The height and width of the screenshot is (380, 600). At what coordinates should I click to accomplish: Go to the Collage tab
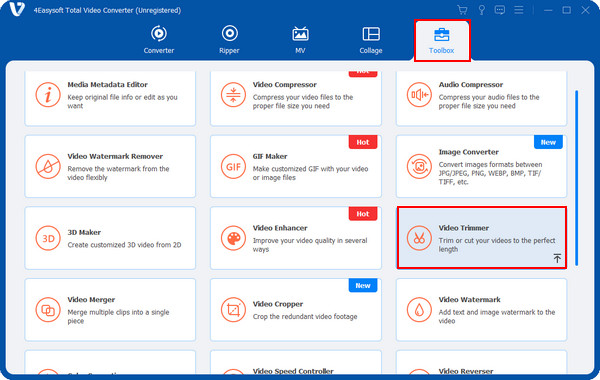[x=370, y=39]
